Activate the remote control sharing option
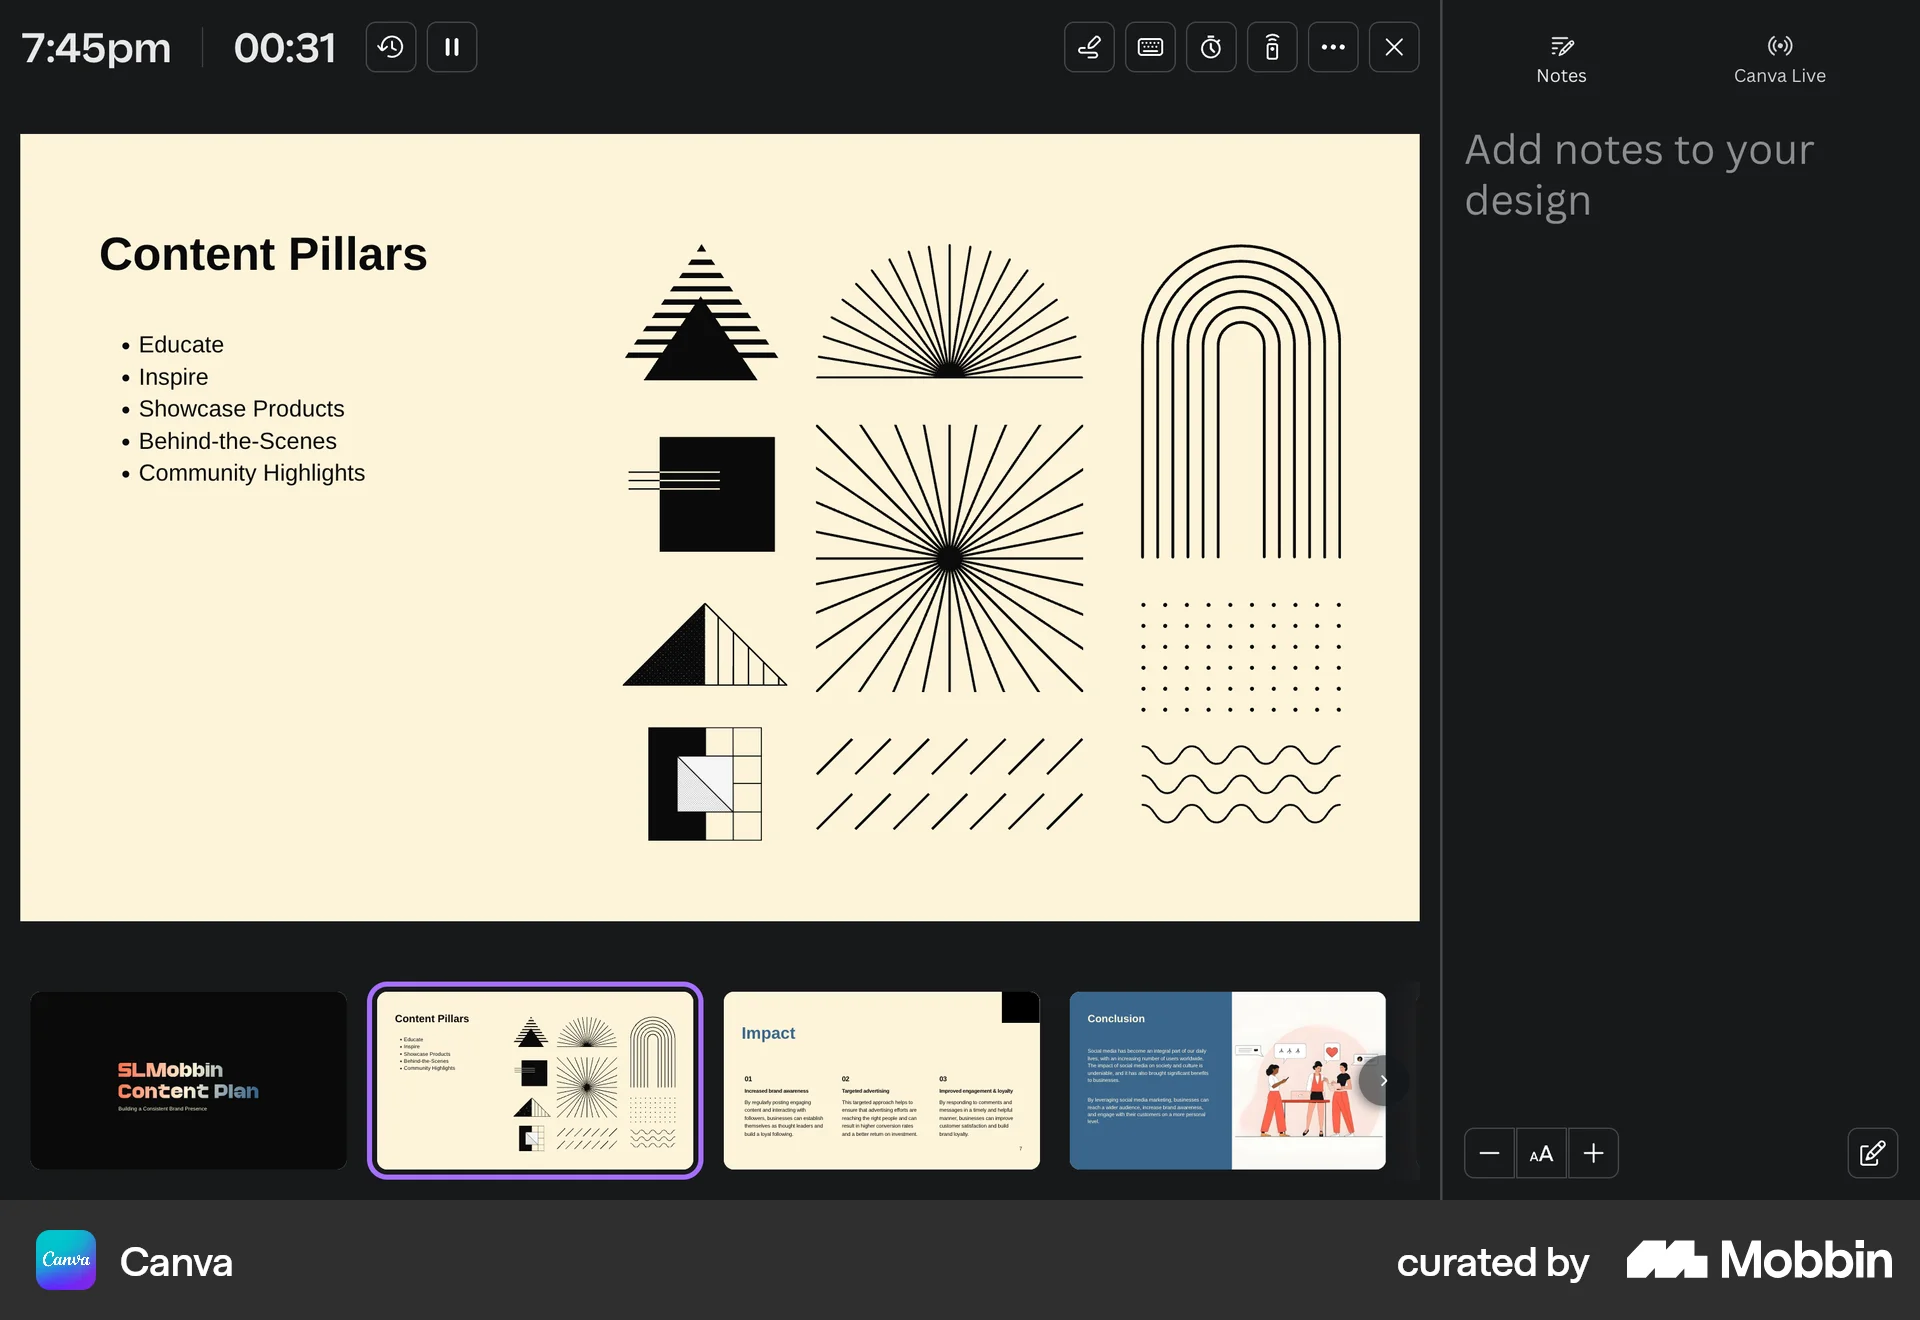1920x1320 pixels. (1272, 47)
